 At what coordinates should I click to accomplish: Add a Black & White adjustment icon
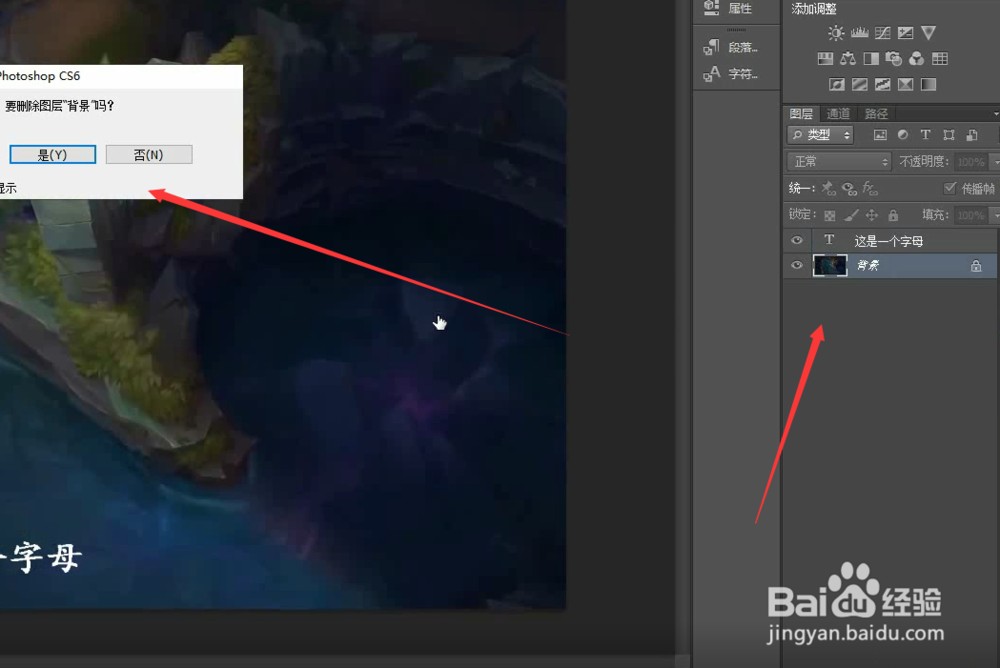coord(871,59)
